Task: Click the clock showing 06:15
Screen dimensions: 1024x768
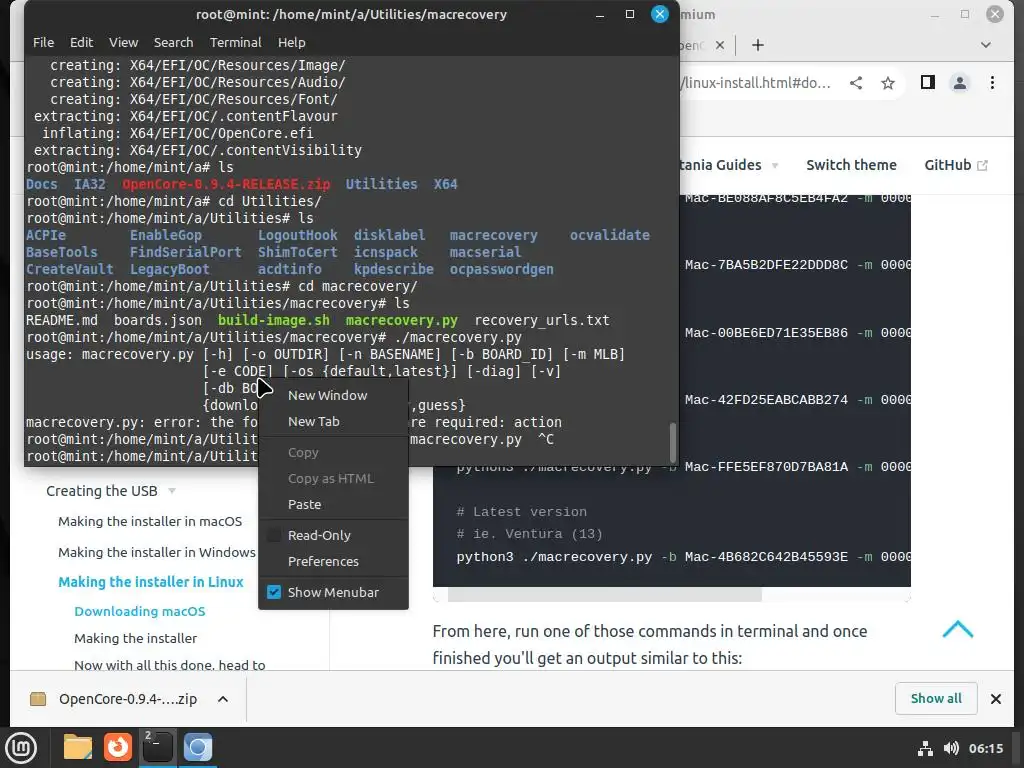Action: 985,748
